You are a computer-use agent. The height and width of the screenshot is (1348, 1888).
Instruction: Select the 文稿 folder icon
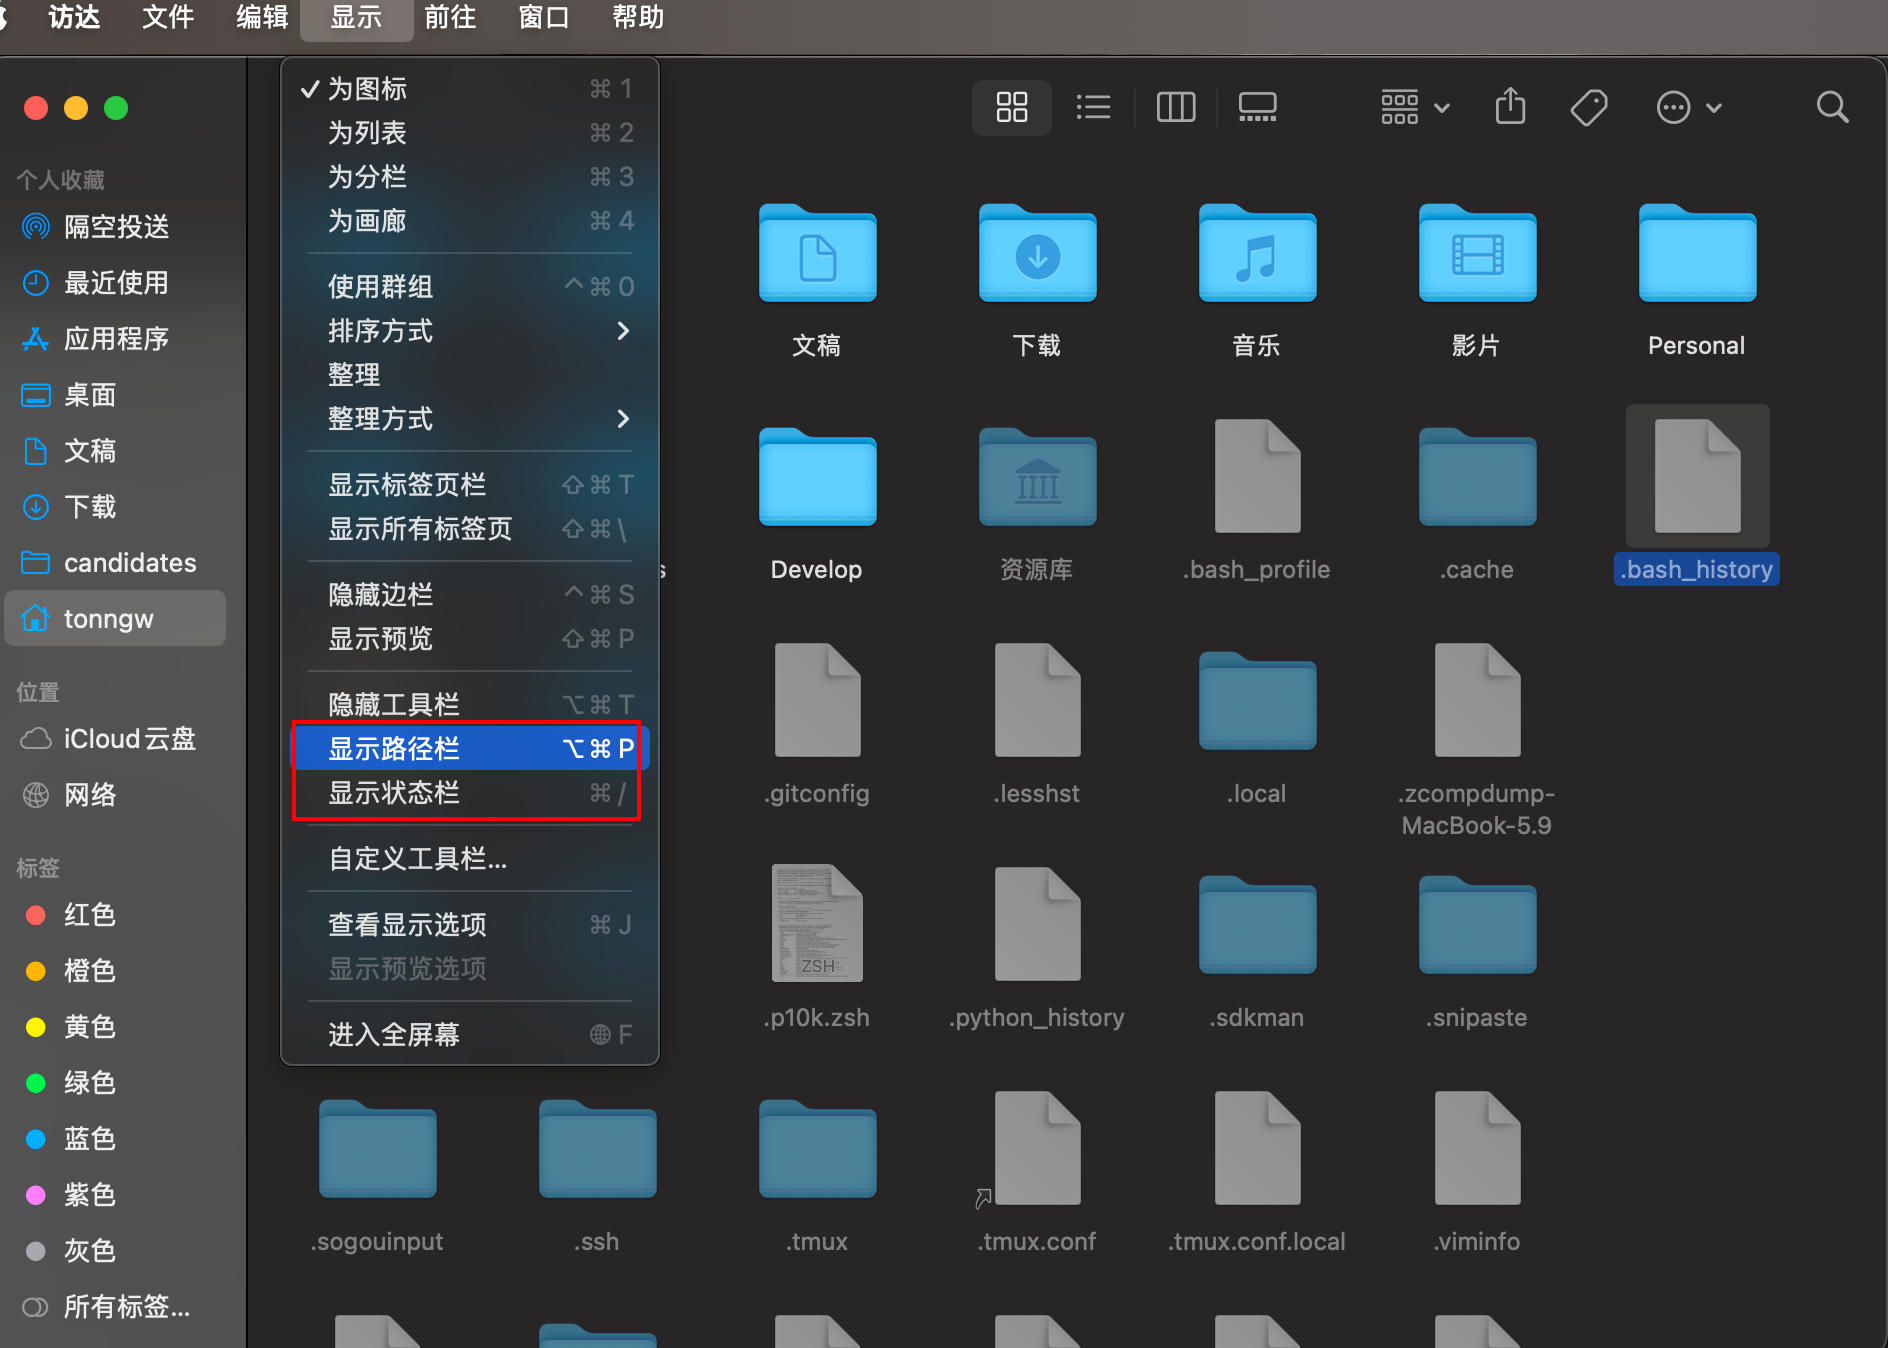pos(817,254)
